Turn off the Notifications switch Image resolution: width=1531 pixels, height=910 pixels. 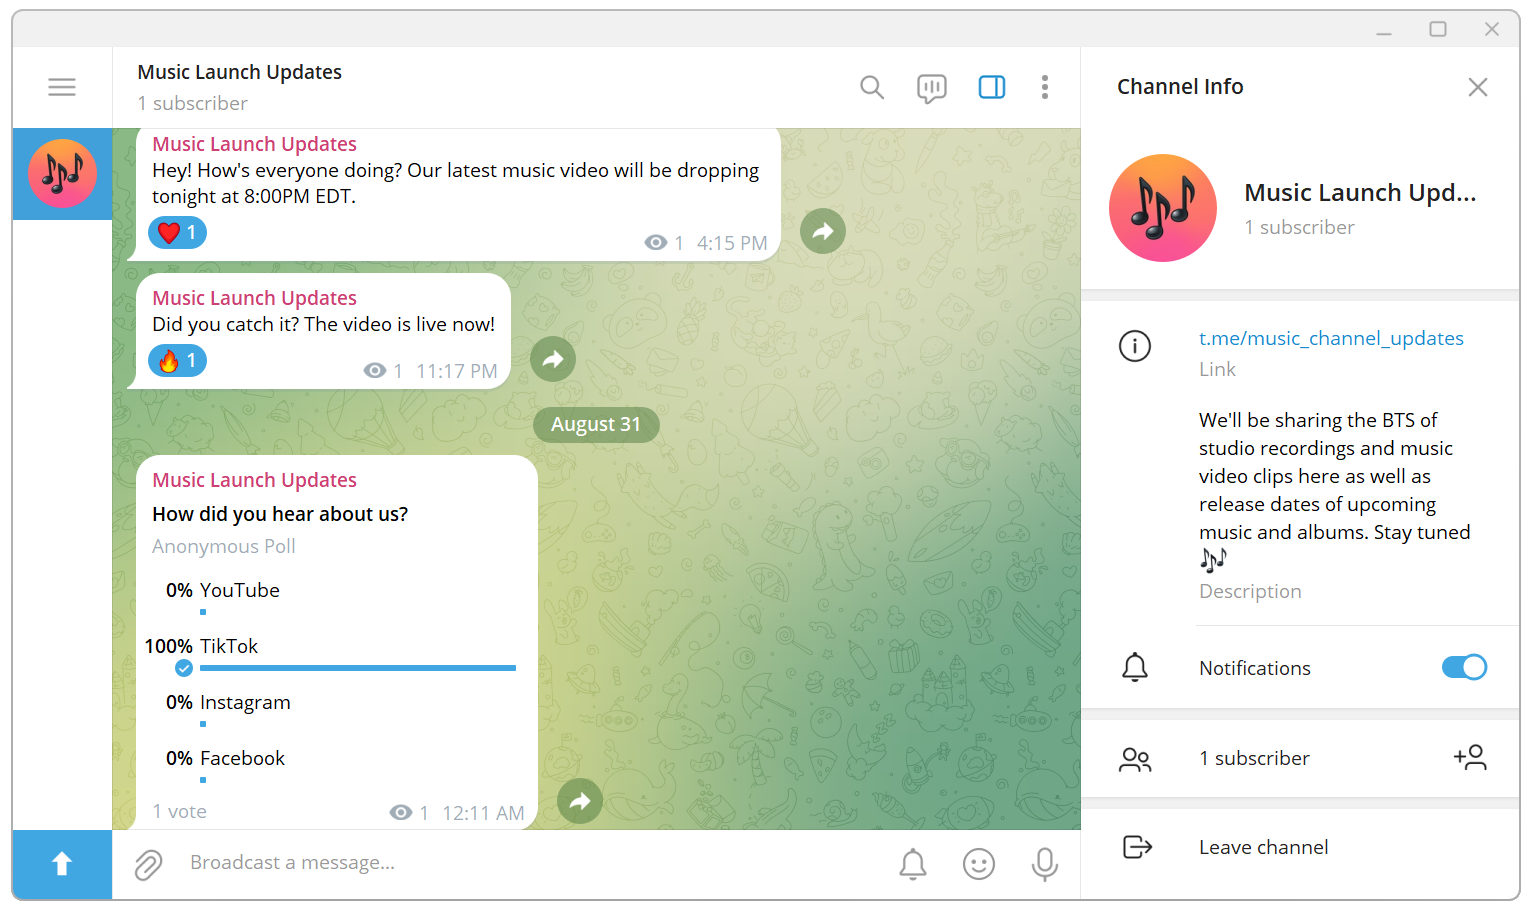point(1464,667)
